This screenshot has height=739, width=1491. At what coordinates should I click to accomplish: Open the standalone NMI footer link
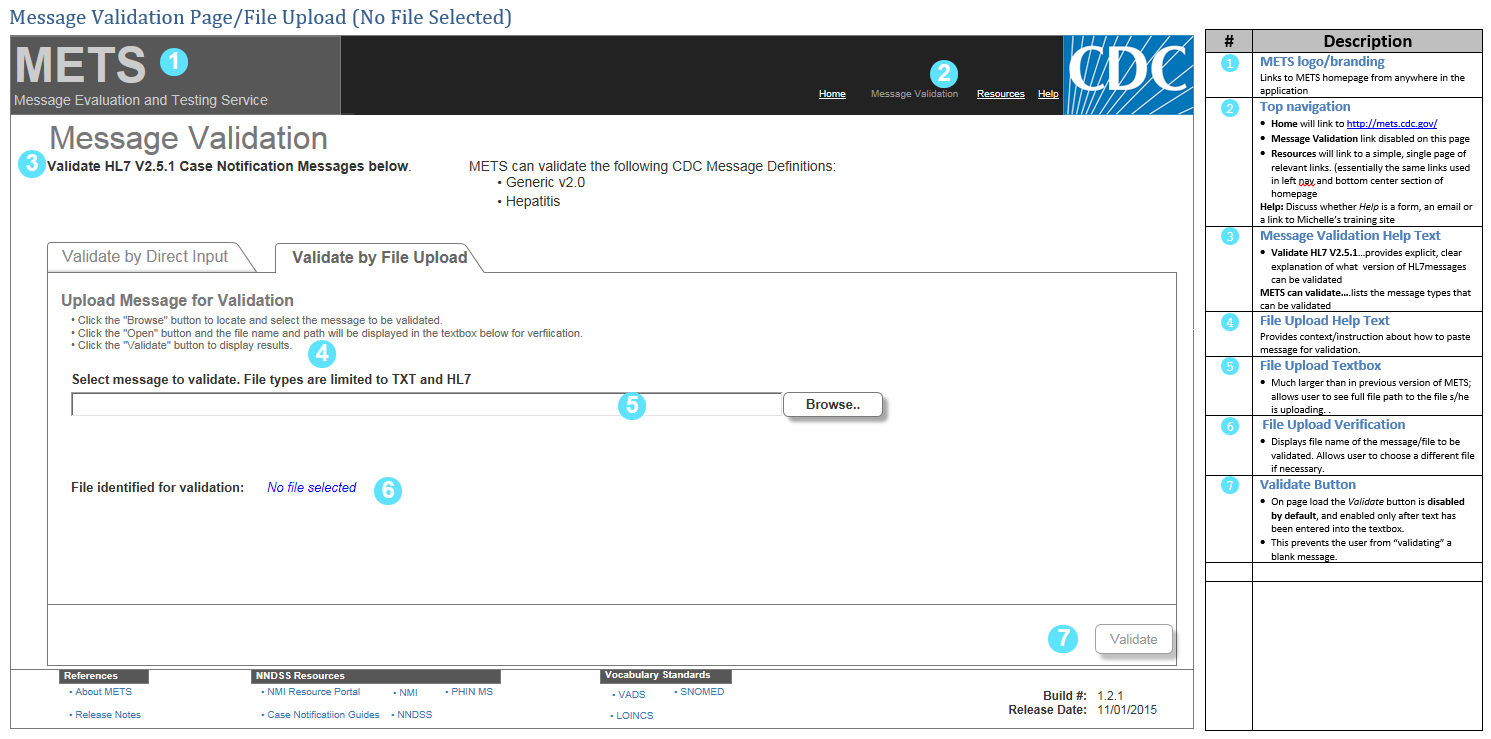[x=407, y=692]
